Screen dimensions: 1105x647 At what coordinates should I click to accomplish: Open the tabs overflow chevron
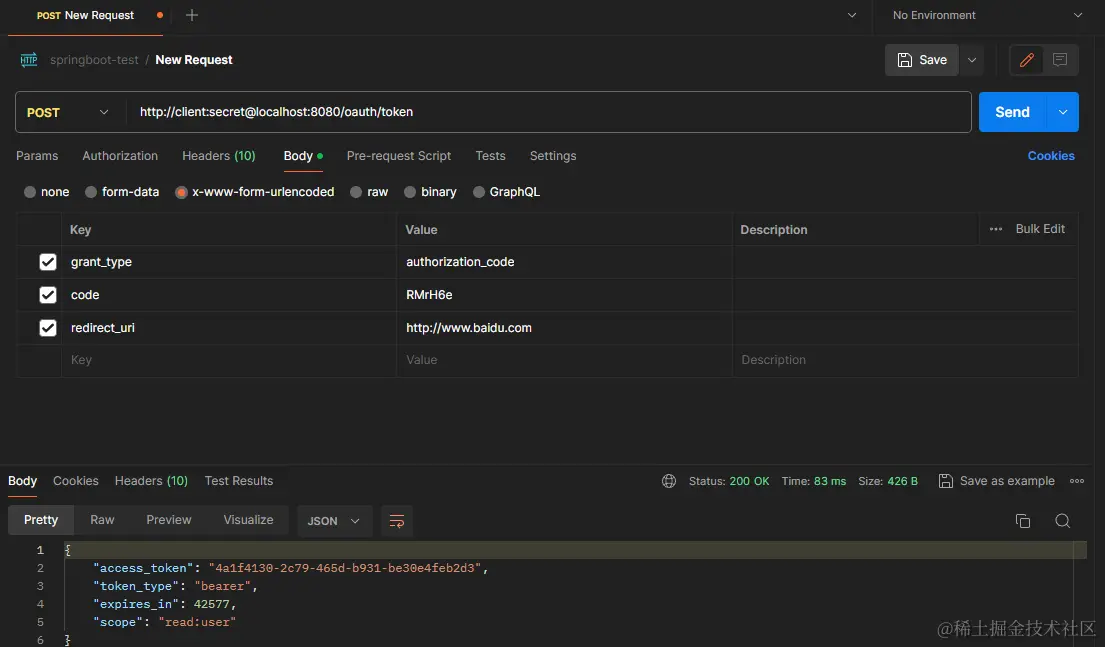pos(851,15)
